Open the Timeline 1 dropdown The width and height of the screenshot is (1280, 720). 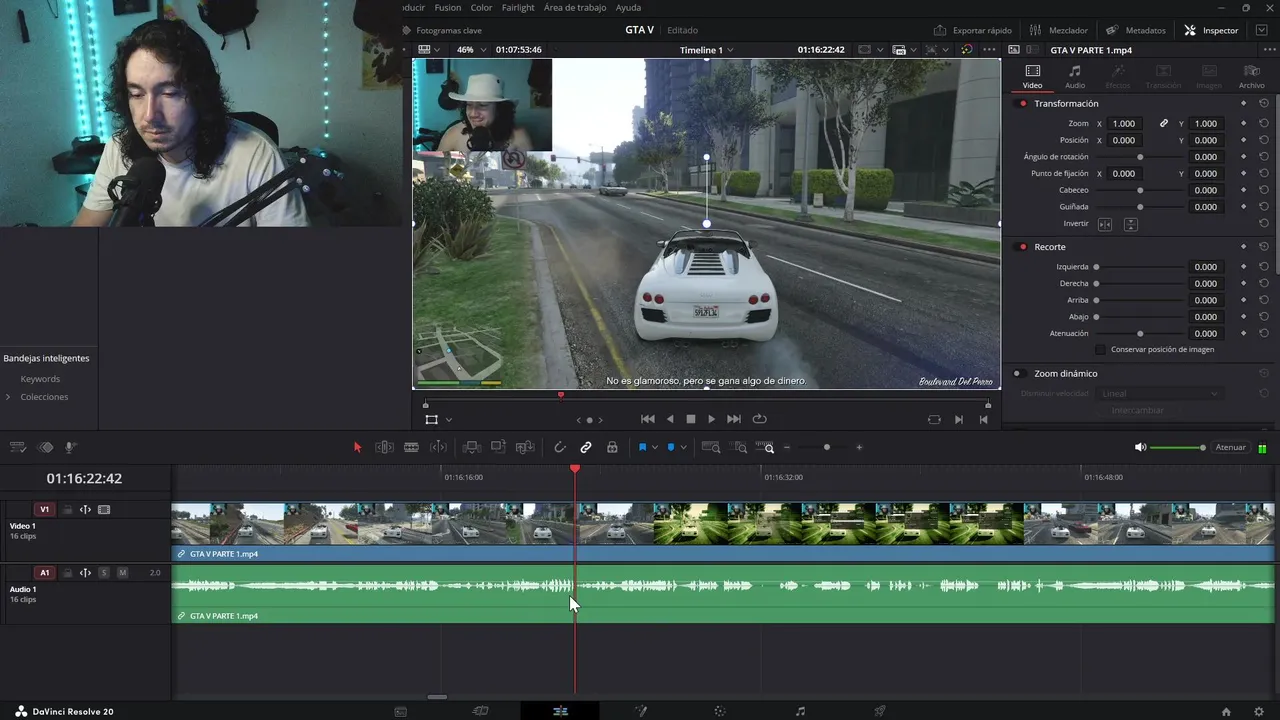point(706,50)
